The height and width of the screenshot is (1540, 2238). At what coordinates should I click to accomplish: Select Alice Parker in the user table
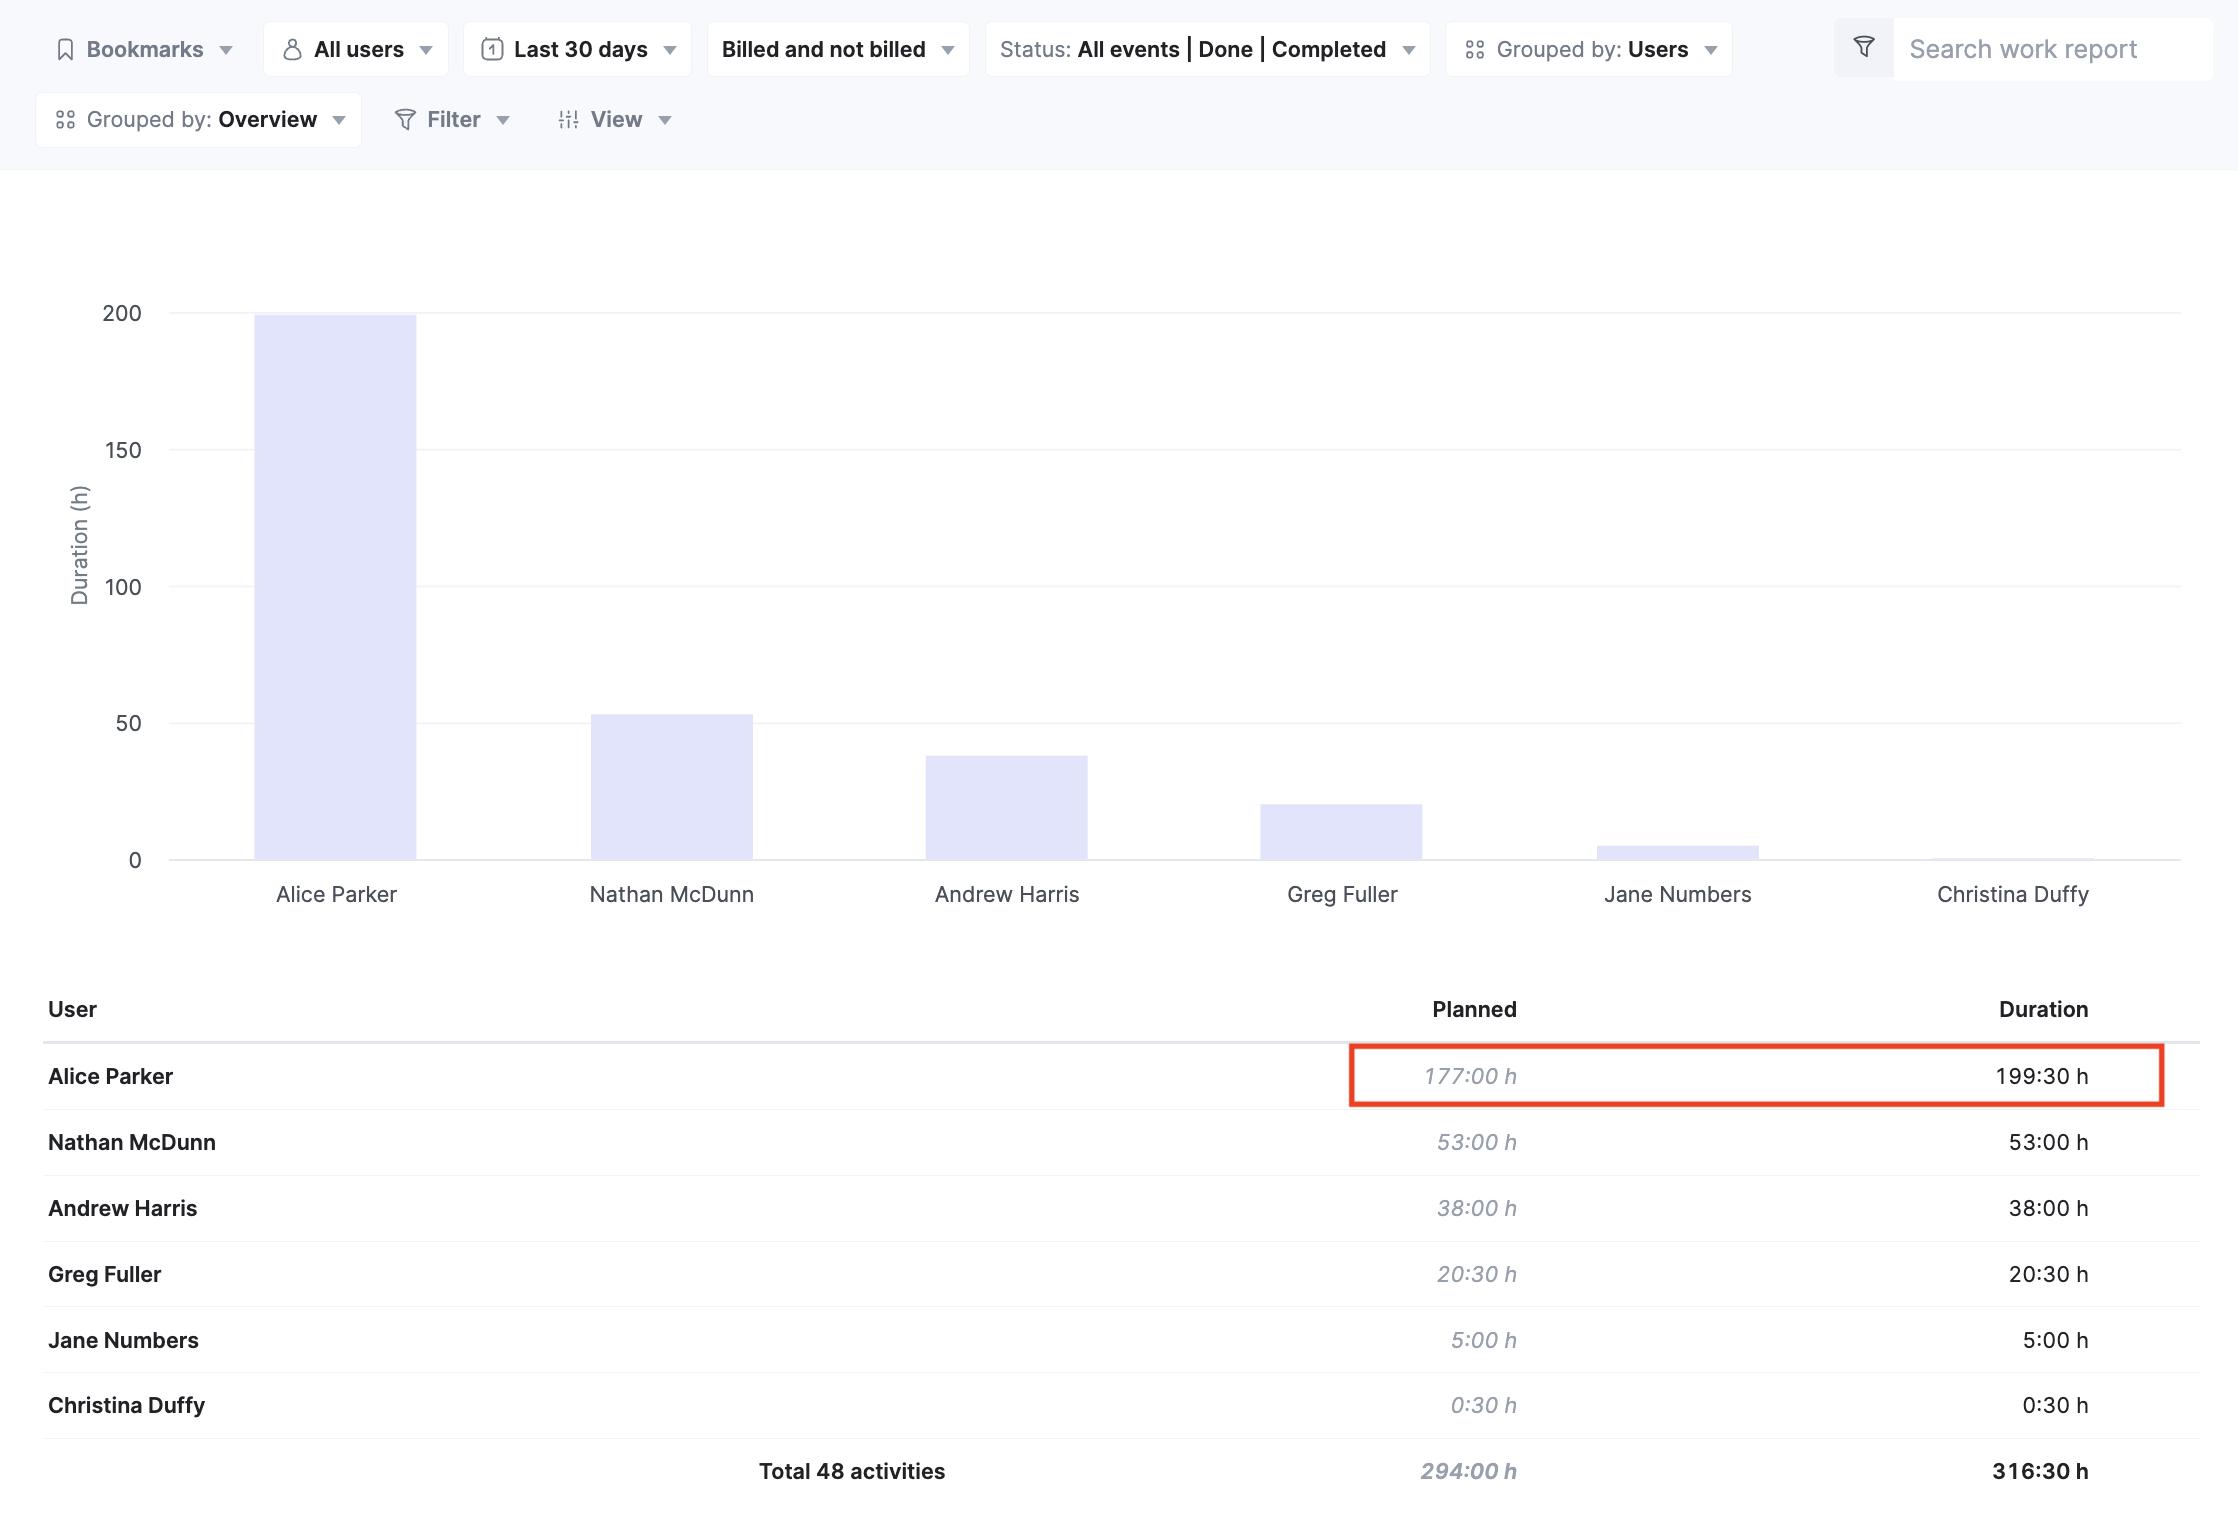pyautogui.click(x=110, y=1075)
